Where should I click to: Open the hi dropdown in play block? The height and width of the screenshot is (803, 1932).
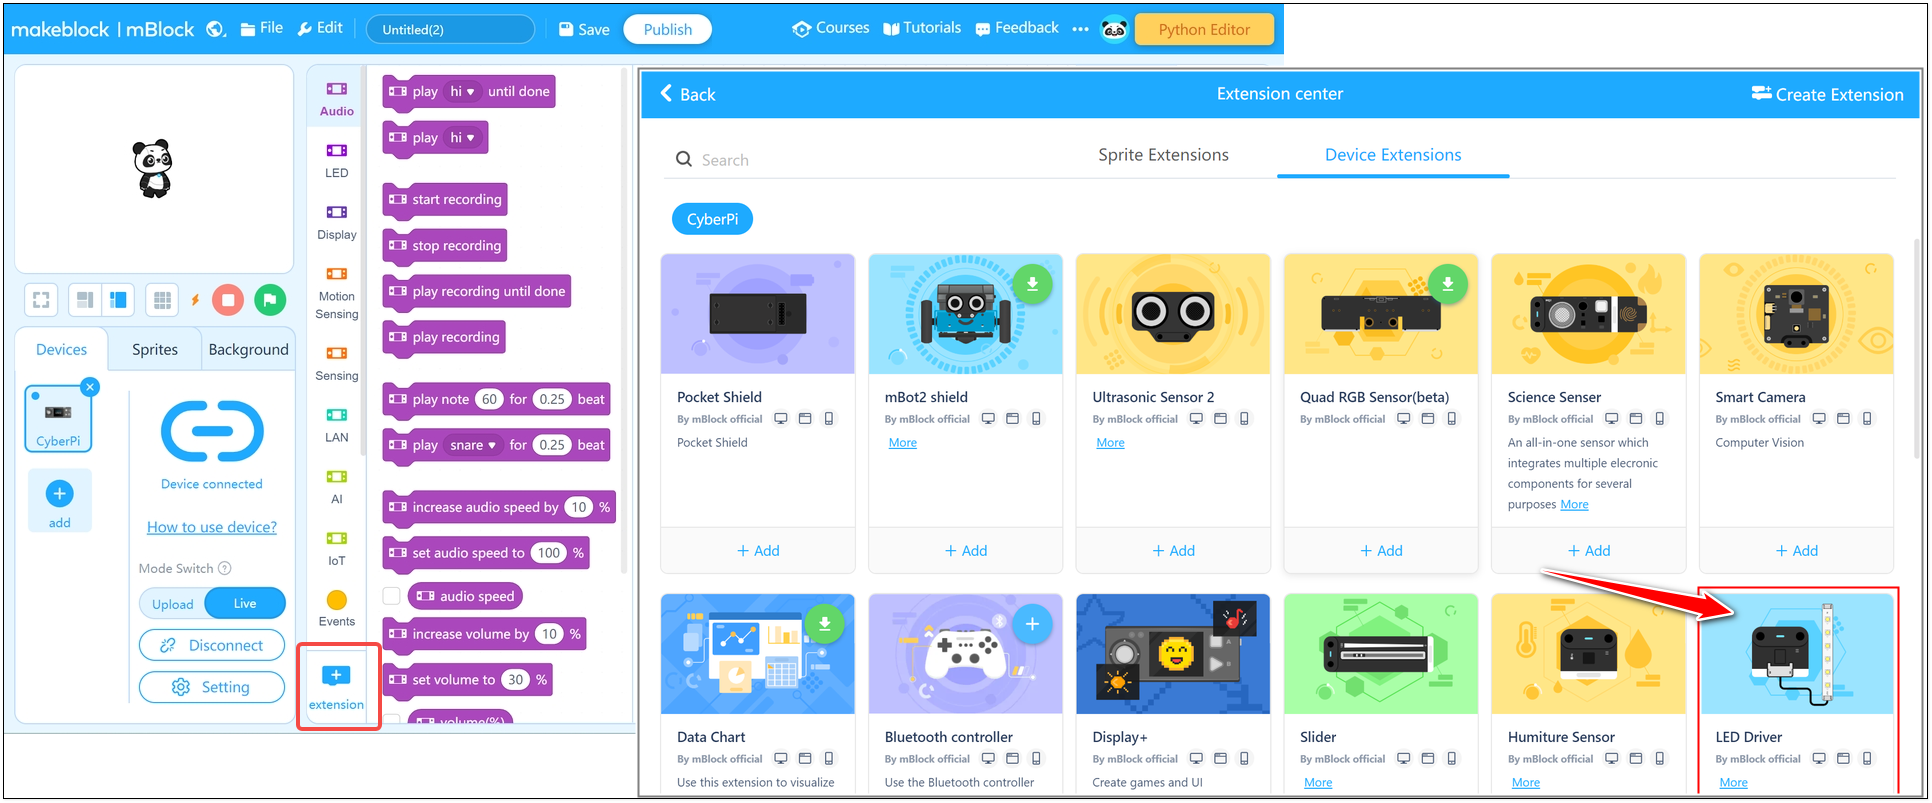pyautogui.click(x=461, y=137)
